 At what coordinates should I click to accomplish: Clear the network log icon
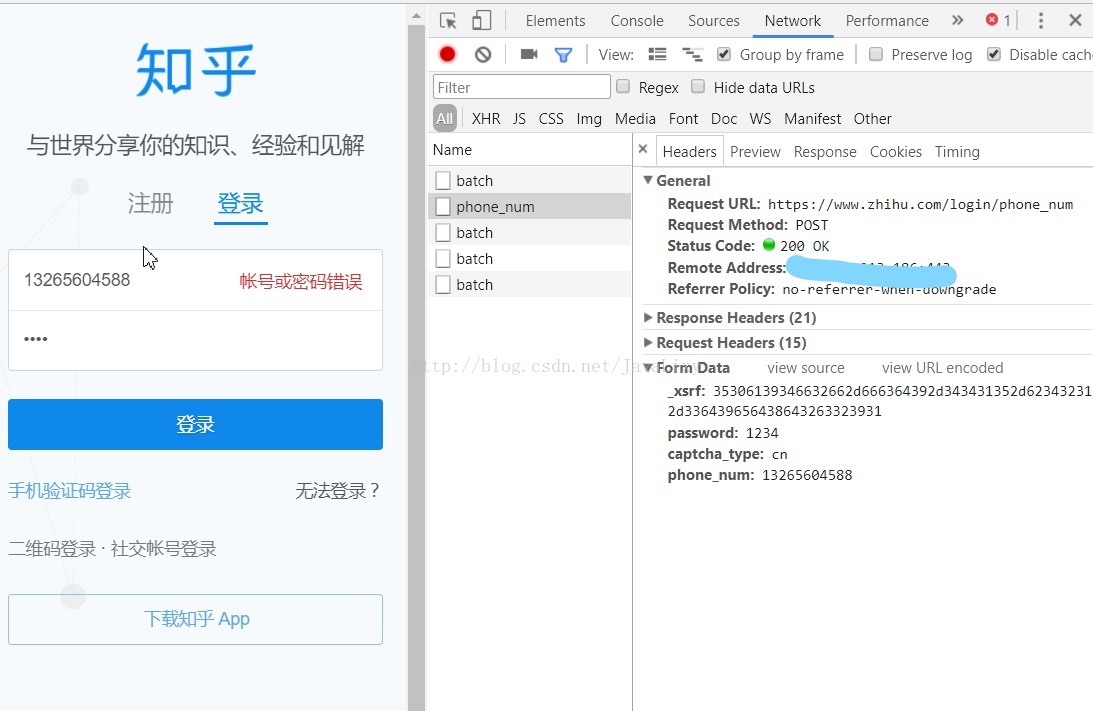pos(483,54)
